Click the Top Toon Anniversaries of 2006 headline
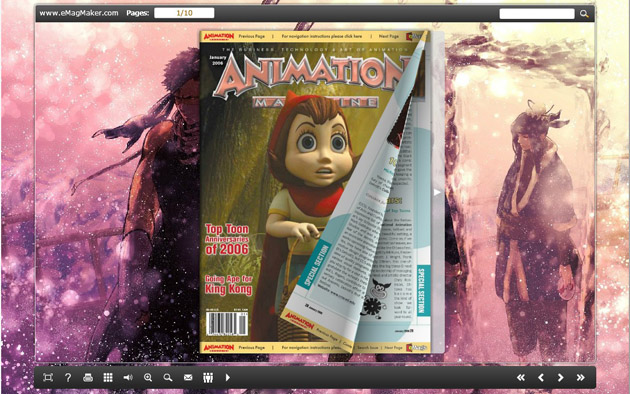 tap(227, 239)
